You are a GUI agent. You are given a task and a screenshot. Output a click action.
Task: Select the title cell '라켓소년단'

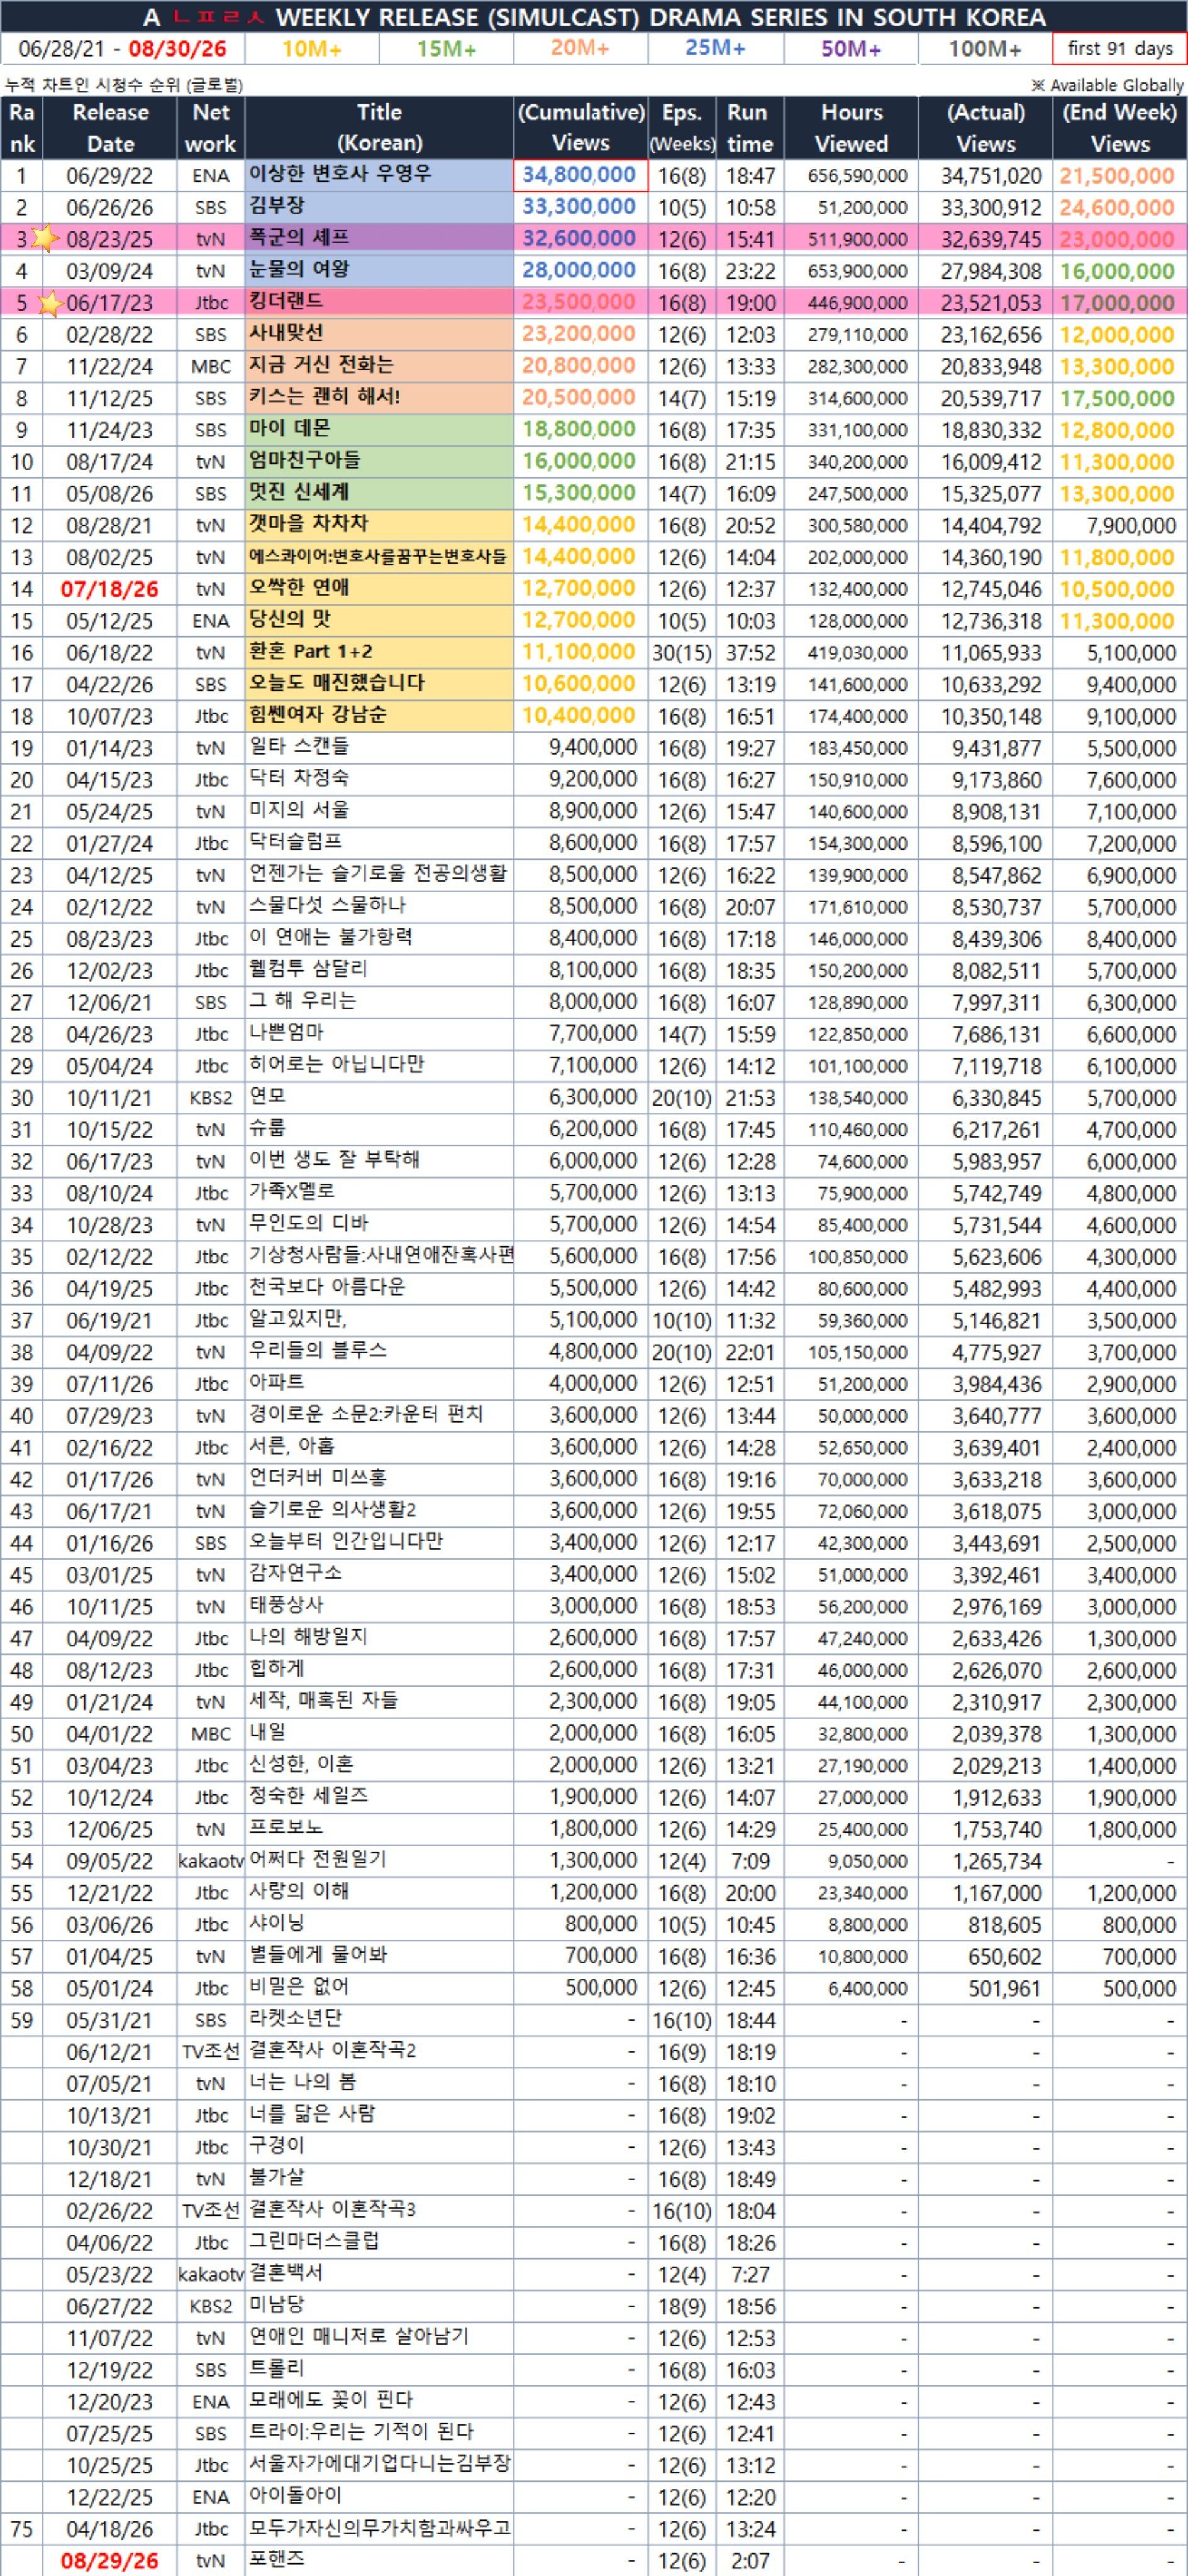pyautogui.click(x=379, y=2020)
